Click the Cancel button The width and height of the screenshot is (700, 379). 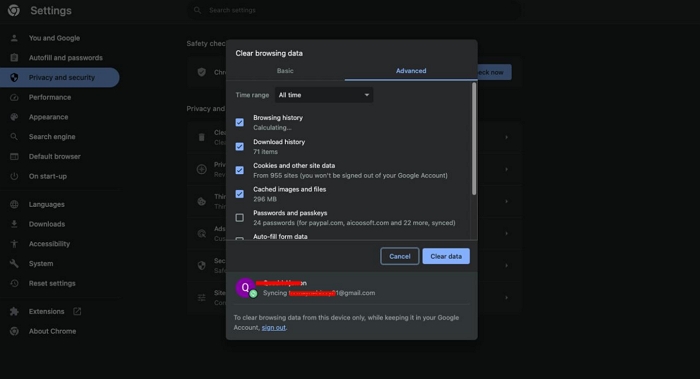400,256
